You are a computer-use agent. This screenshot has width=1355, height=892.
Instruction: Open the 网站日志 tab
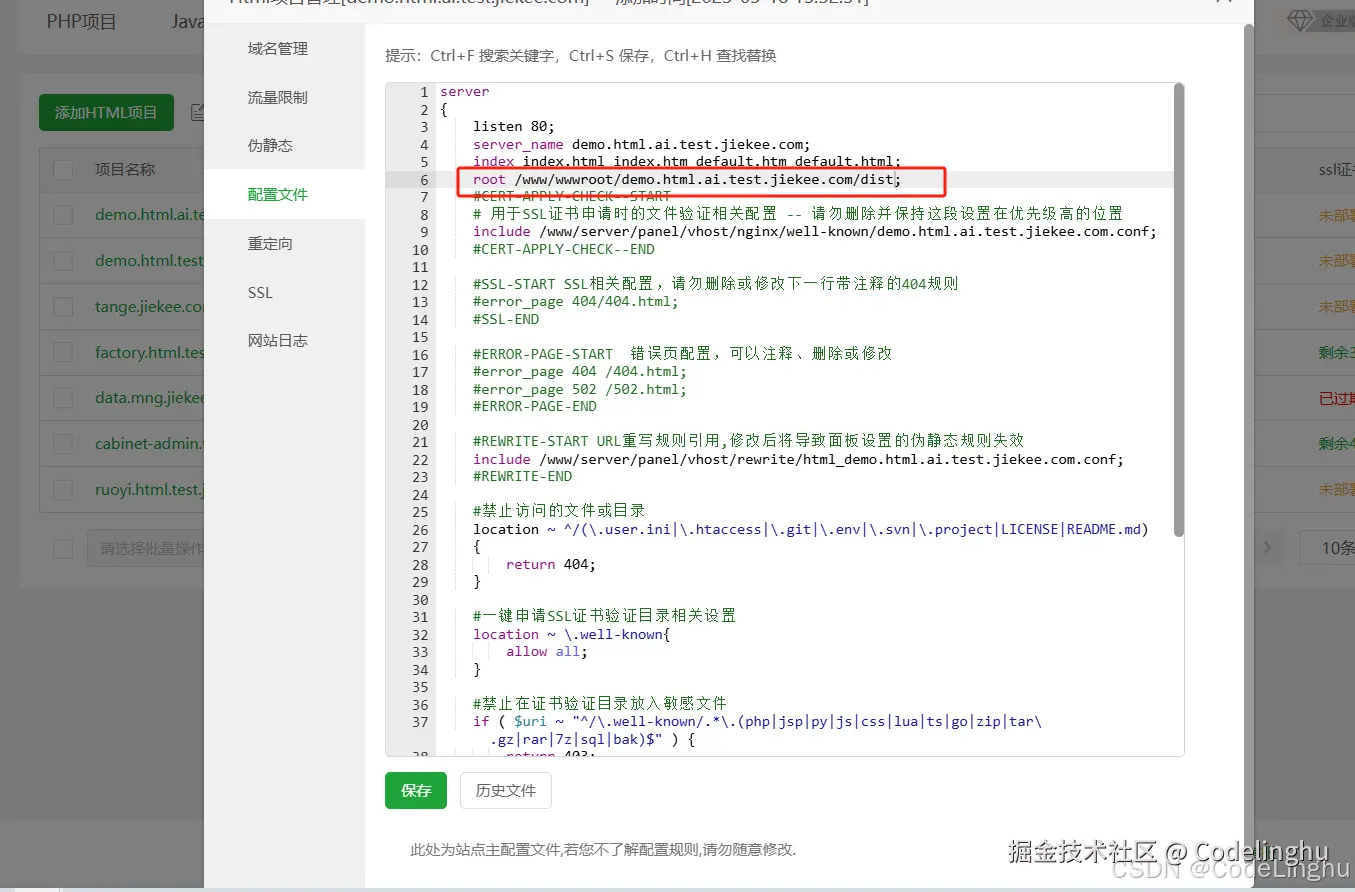pyautogui.click(x=278, y=341)
